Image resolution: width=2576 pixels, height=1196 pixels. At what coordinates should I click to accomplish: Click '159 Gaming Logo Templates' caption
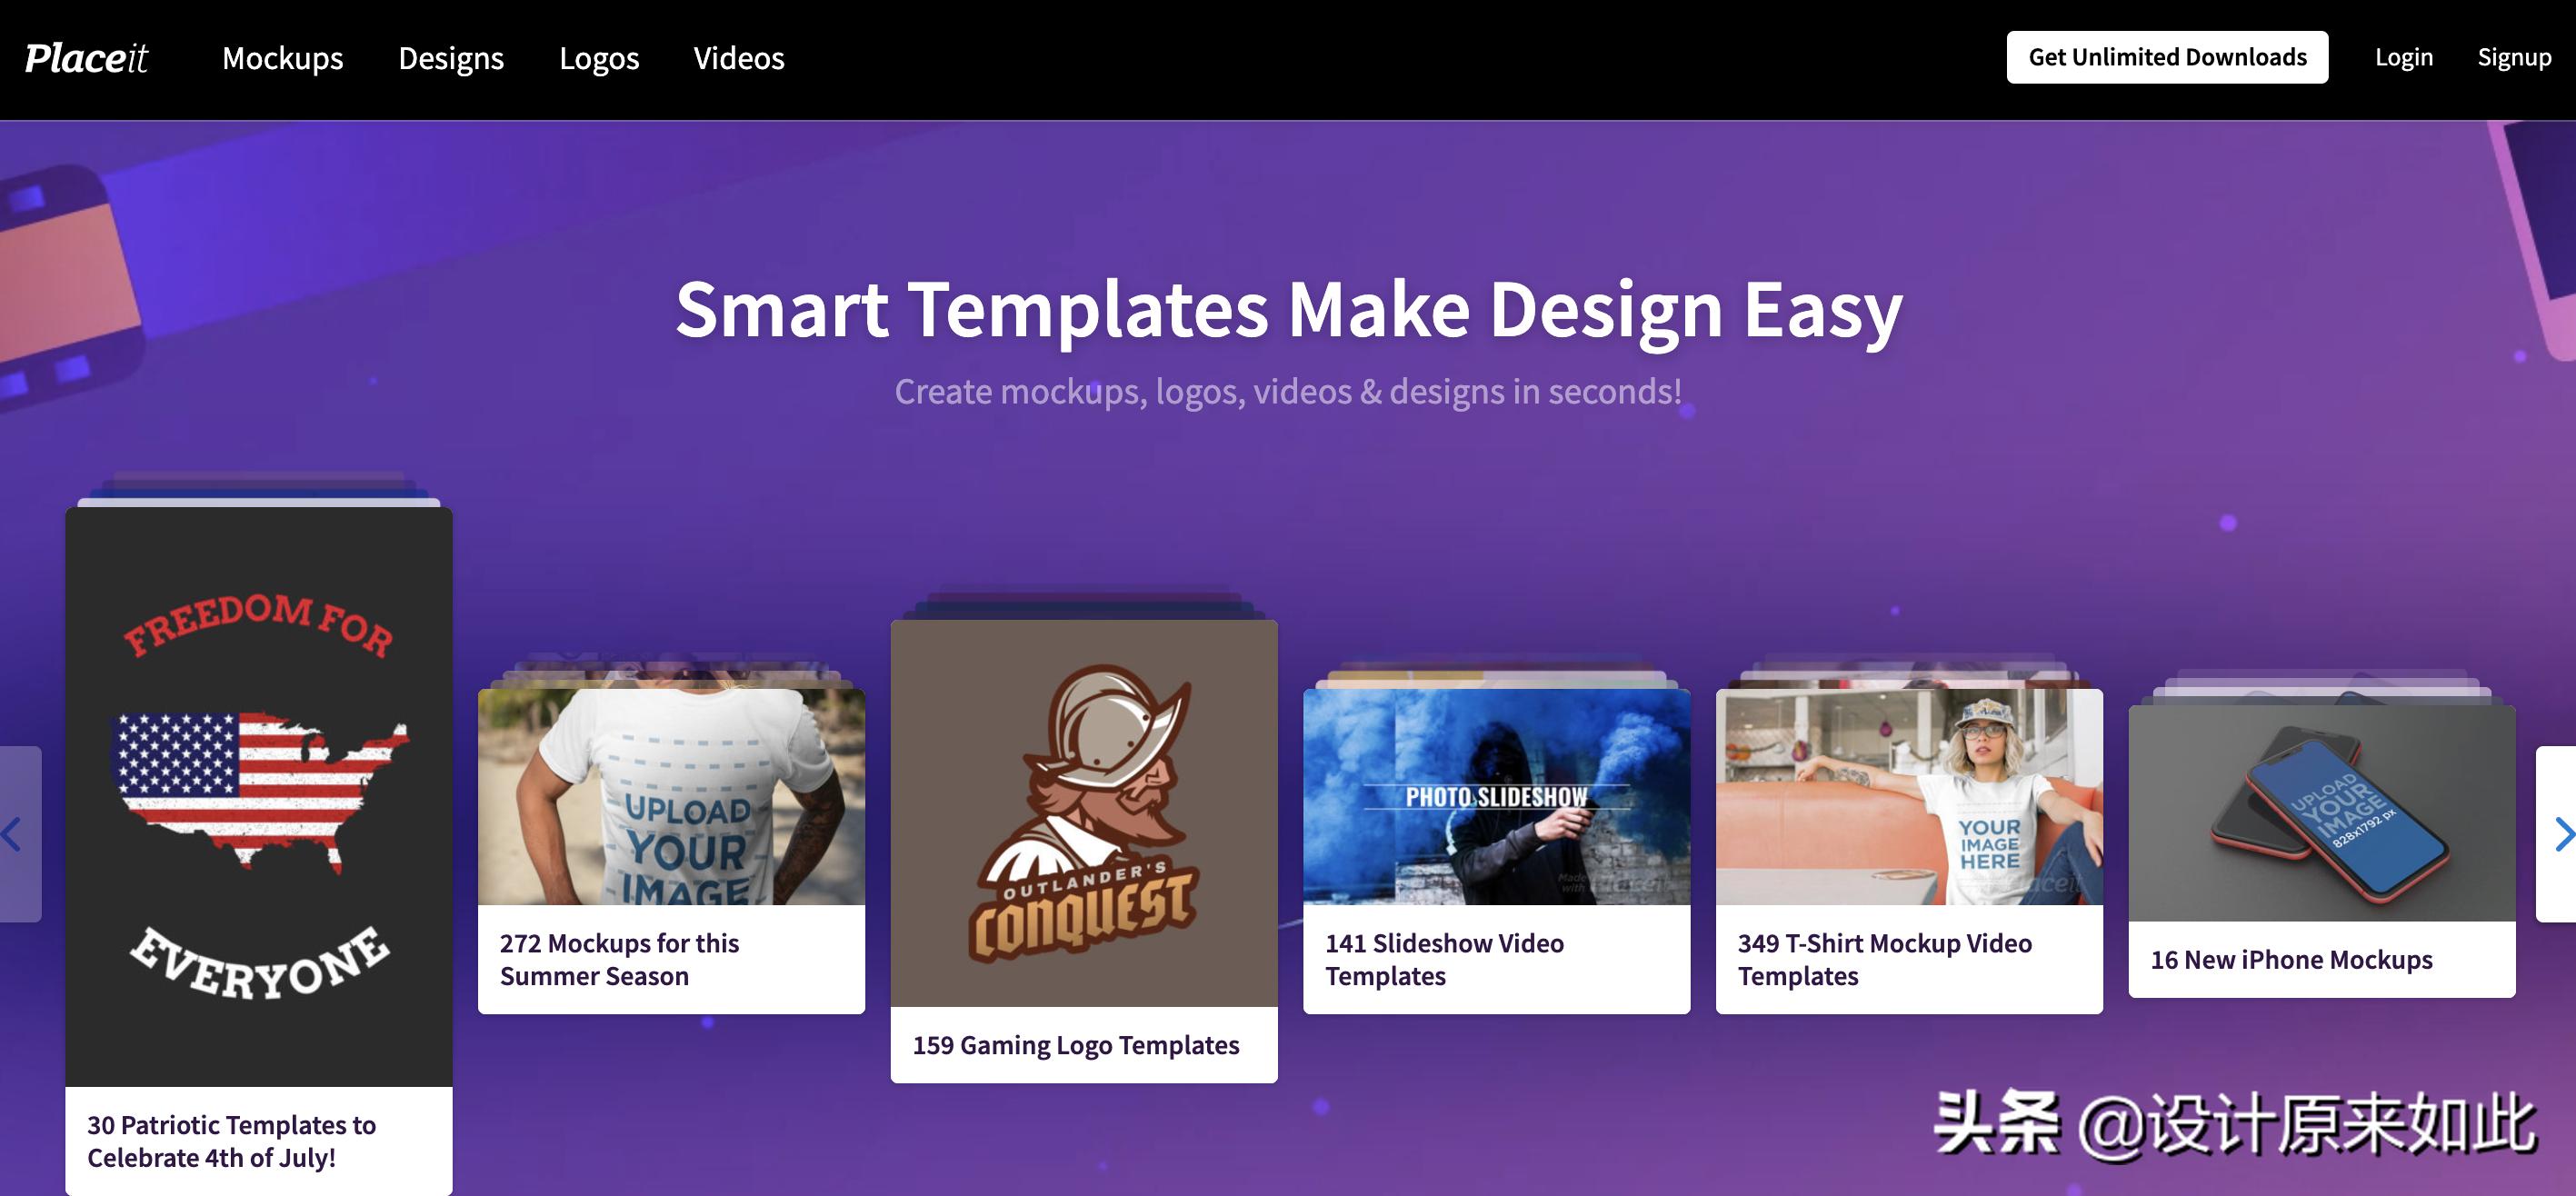tap(1075, 1045)
